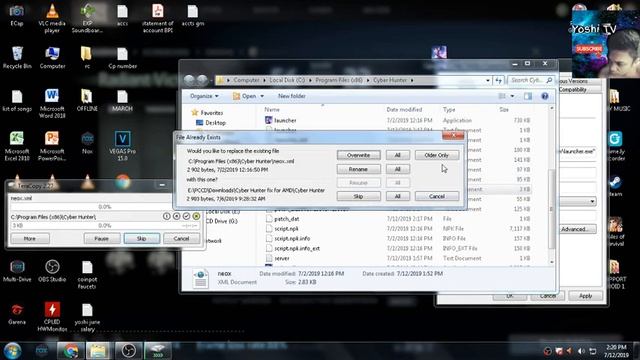Image resolution: width=640 pixels, height=360 pixels.
Task: Pause the TeraCopy transfer
Action: [x=102, y=238]
